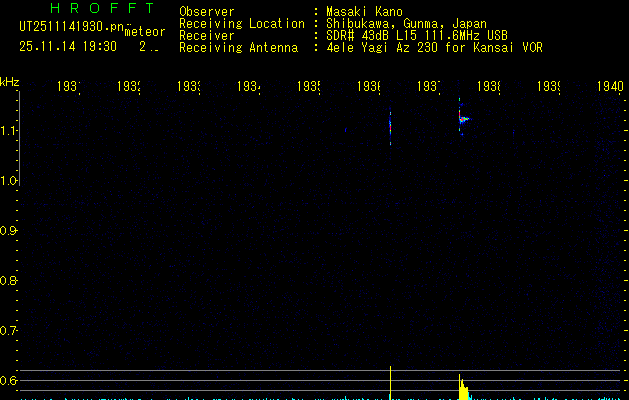Click the kHz axis unit label
The image size is (629, 400).
[10, 82]
